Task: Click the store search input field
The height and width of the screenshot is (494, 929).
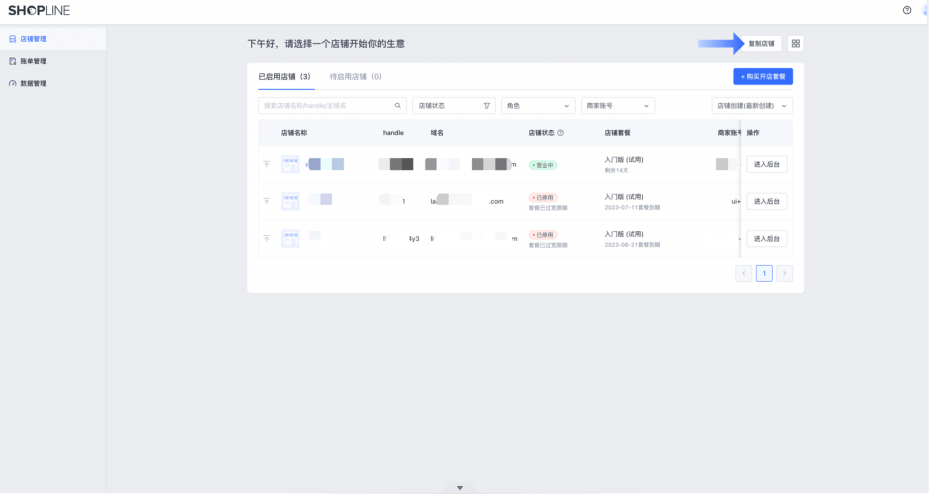Action: (325, 105)
